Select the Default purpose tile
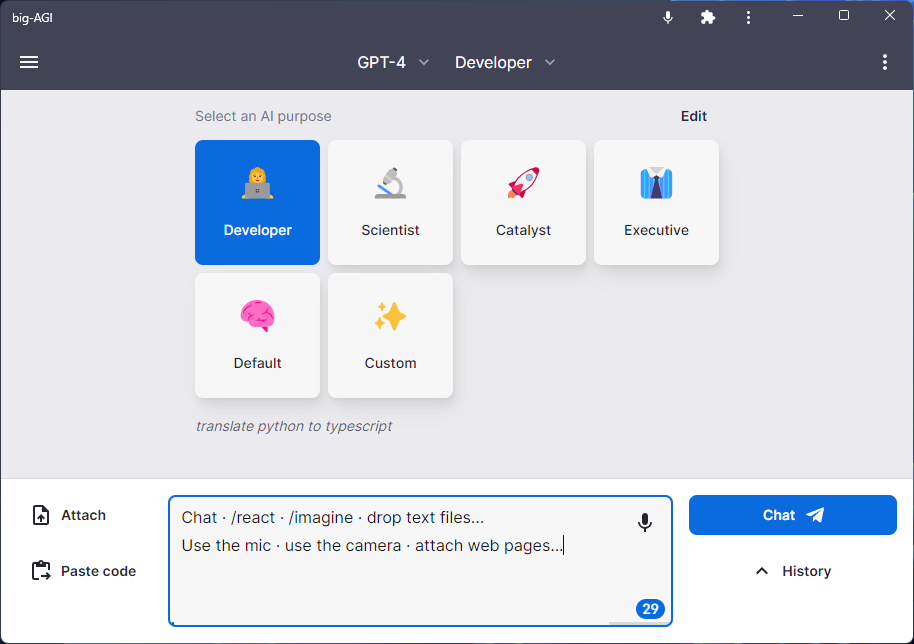This screenshot has height=644, width=914. pos(258,336)
